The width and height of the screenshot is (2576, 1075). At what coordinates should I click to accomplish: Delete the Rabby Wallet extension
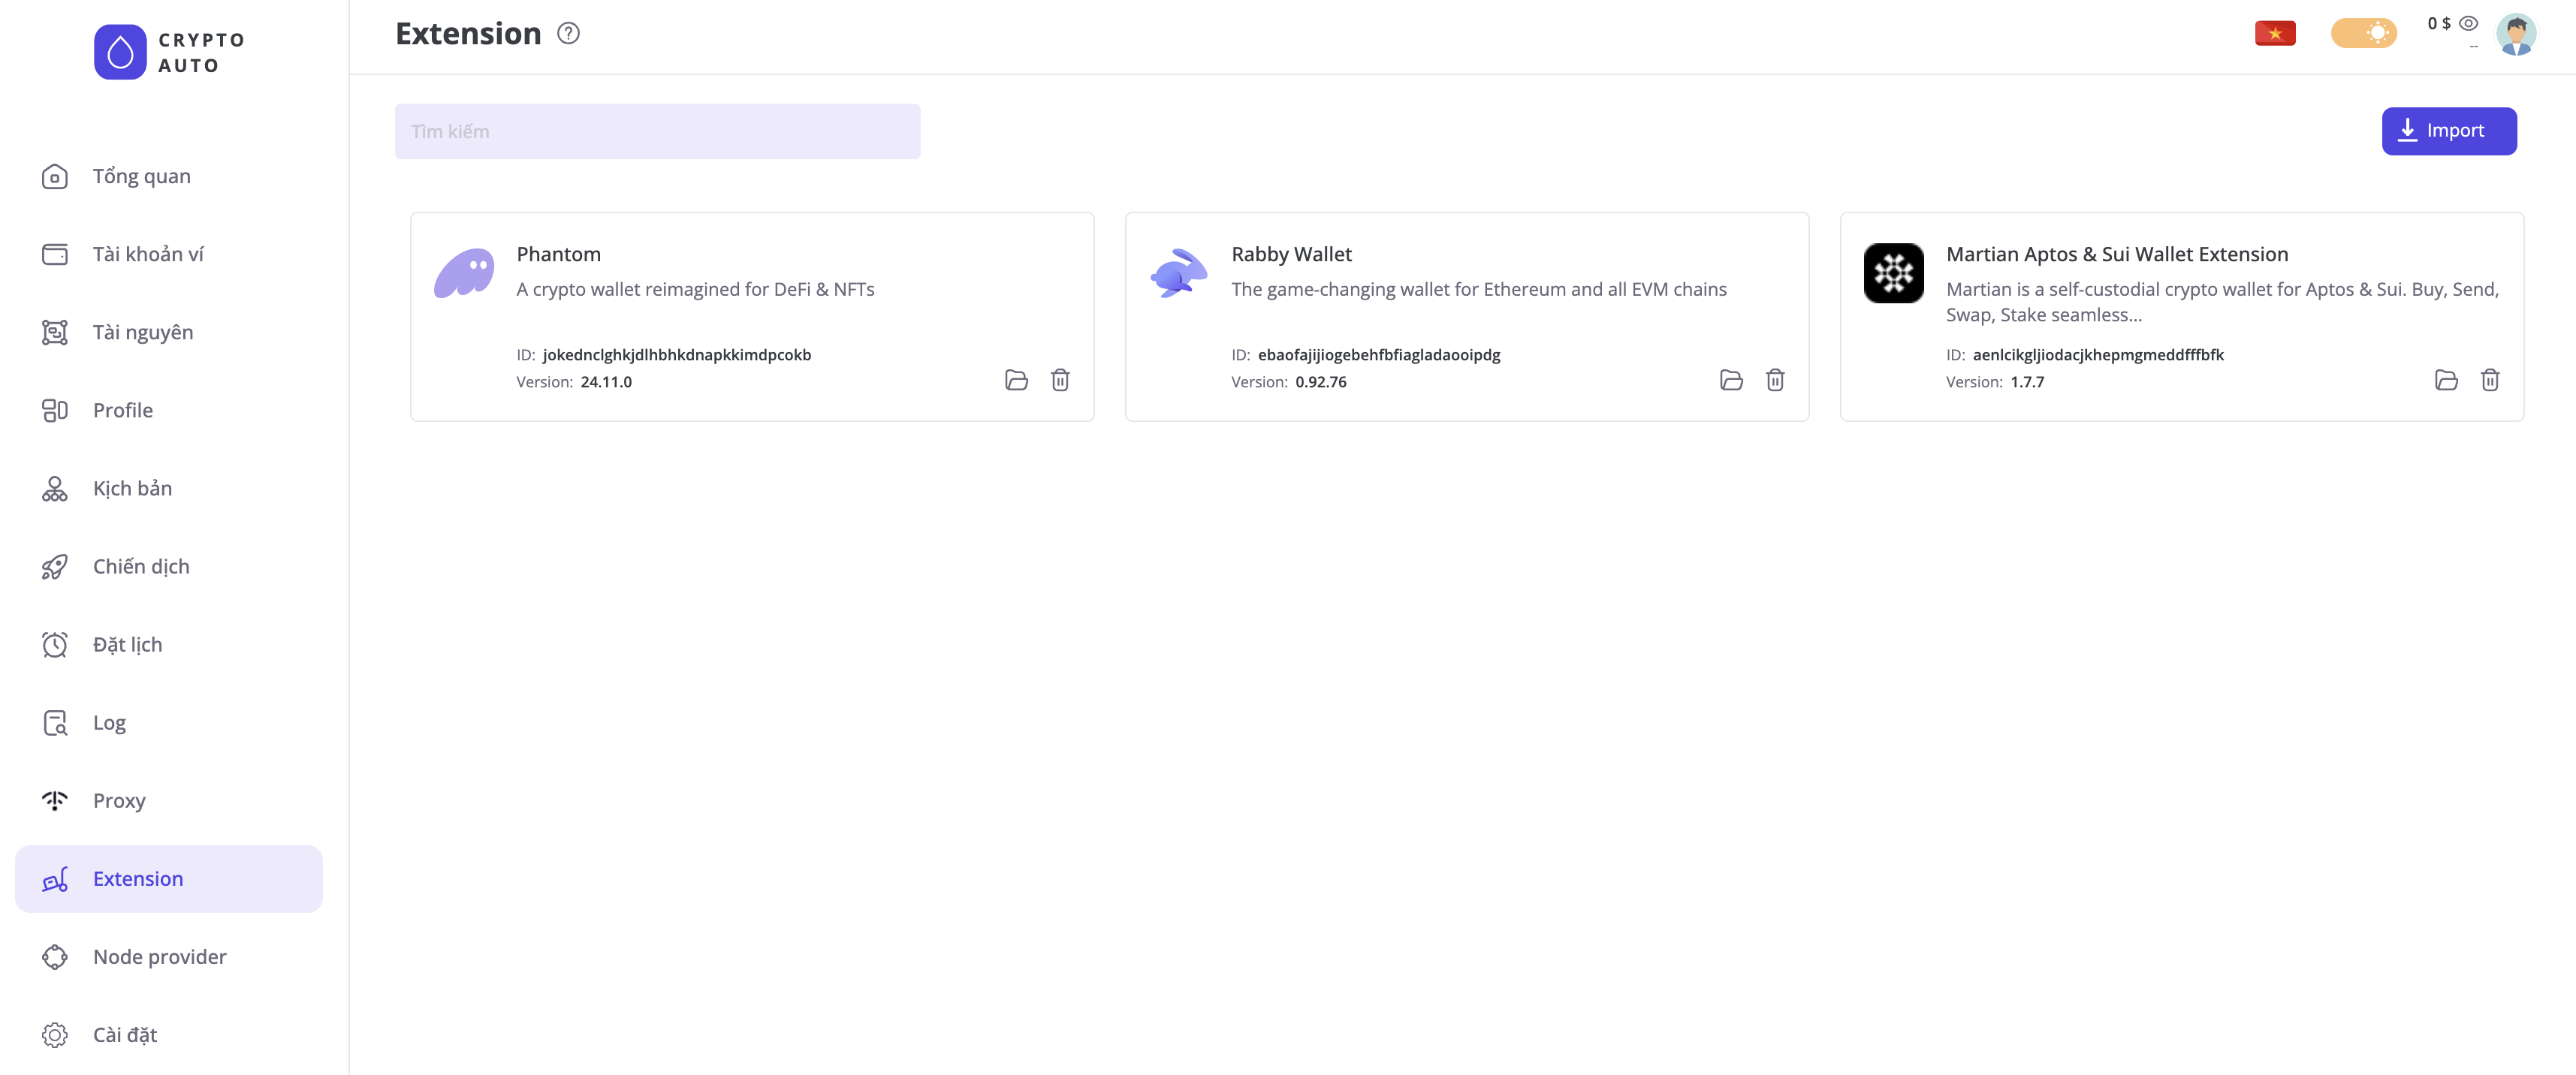click(1775, 380)
